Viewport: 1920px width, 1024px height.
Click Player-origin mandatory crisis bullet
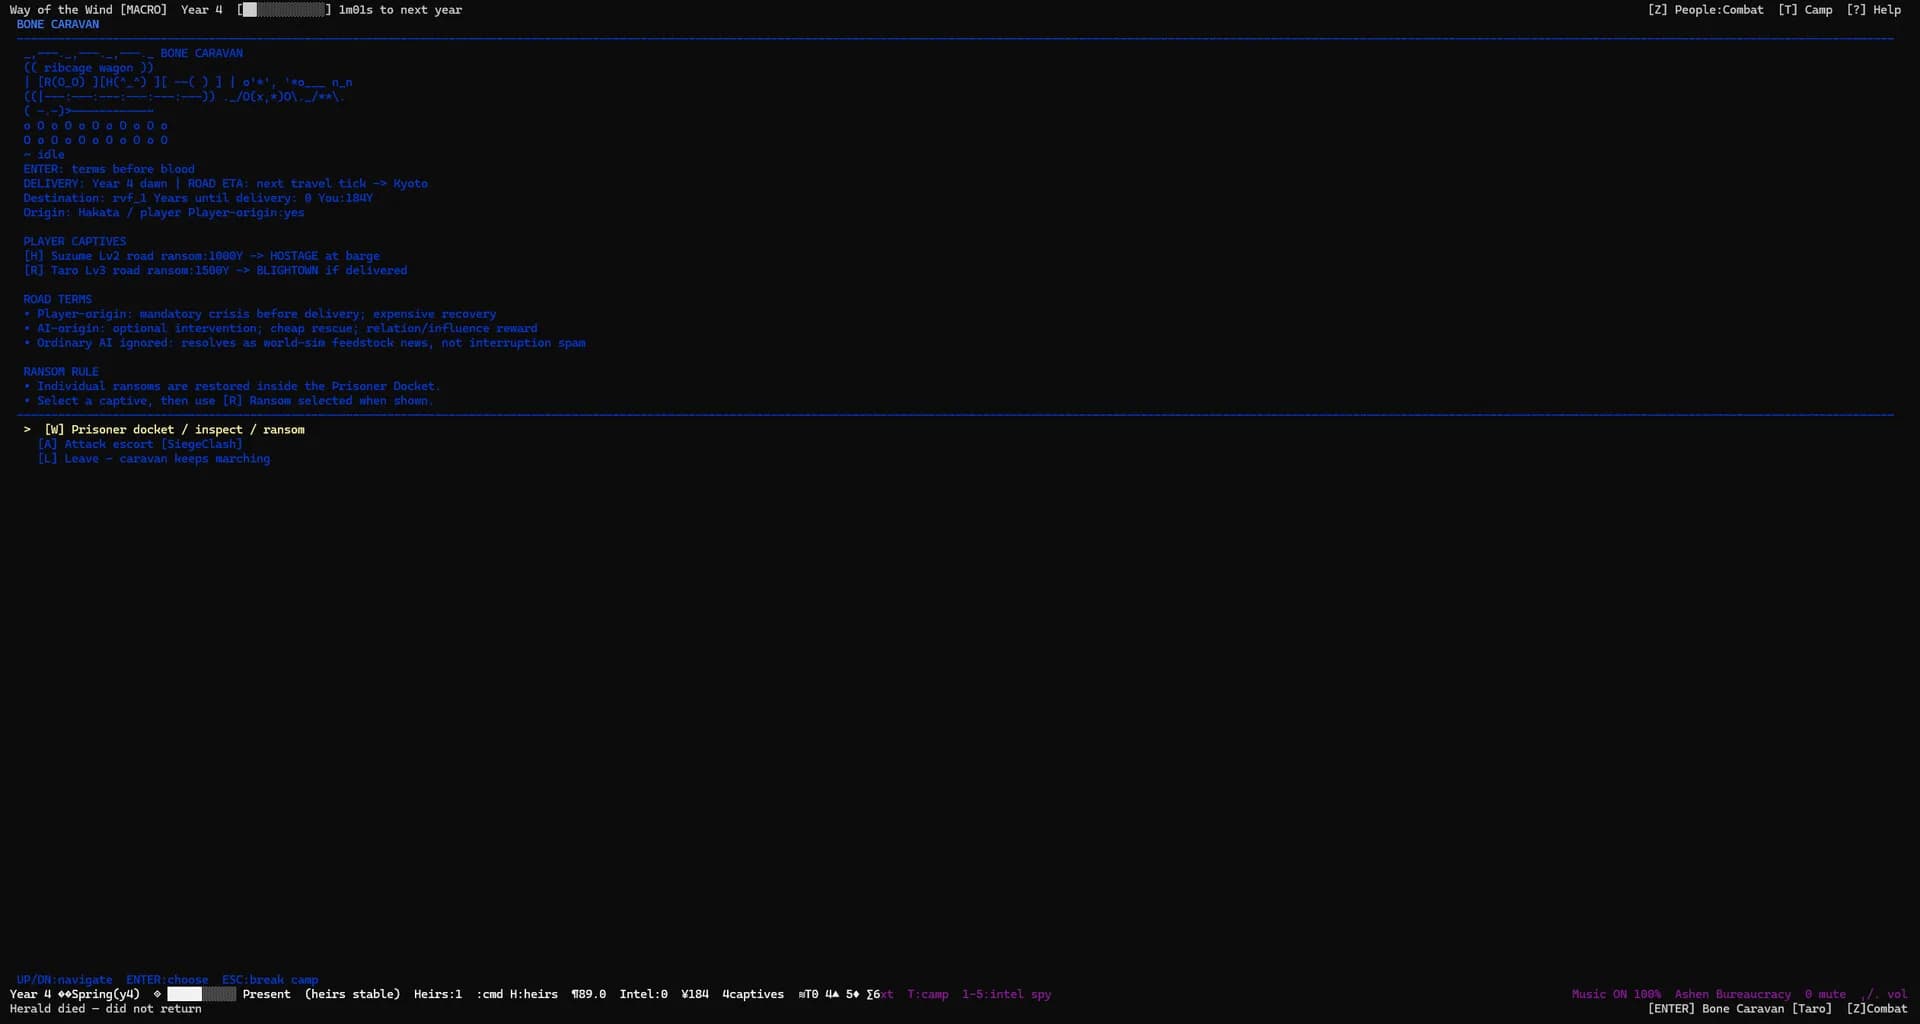coord(260,314)
